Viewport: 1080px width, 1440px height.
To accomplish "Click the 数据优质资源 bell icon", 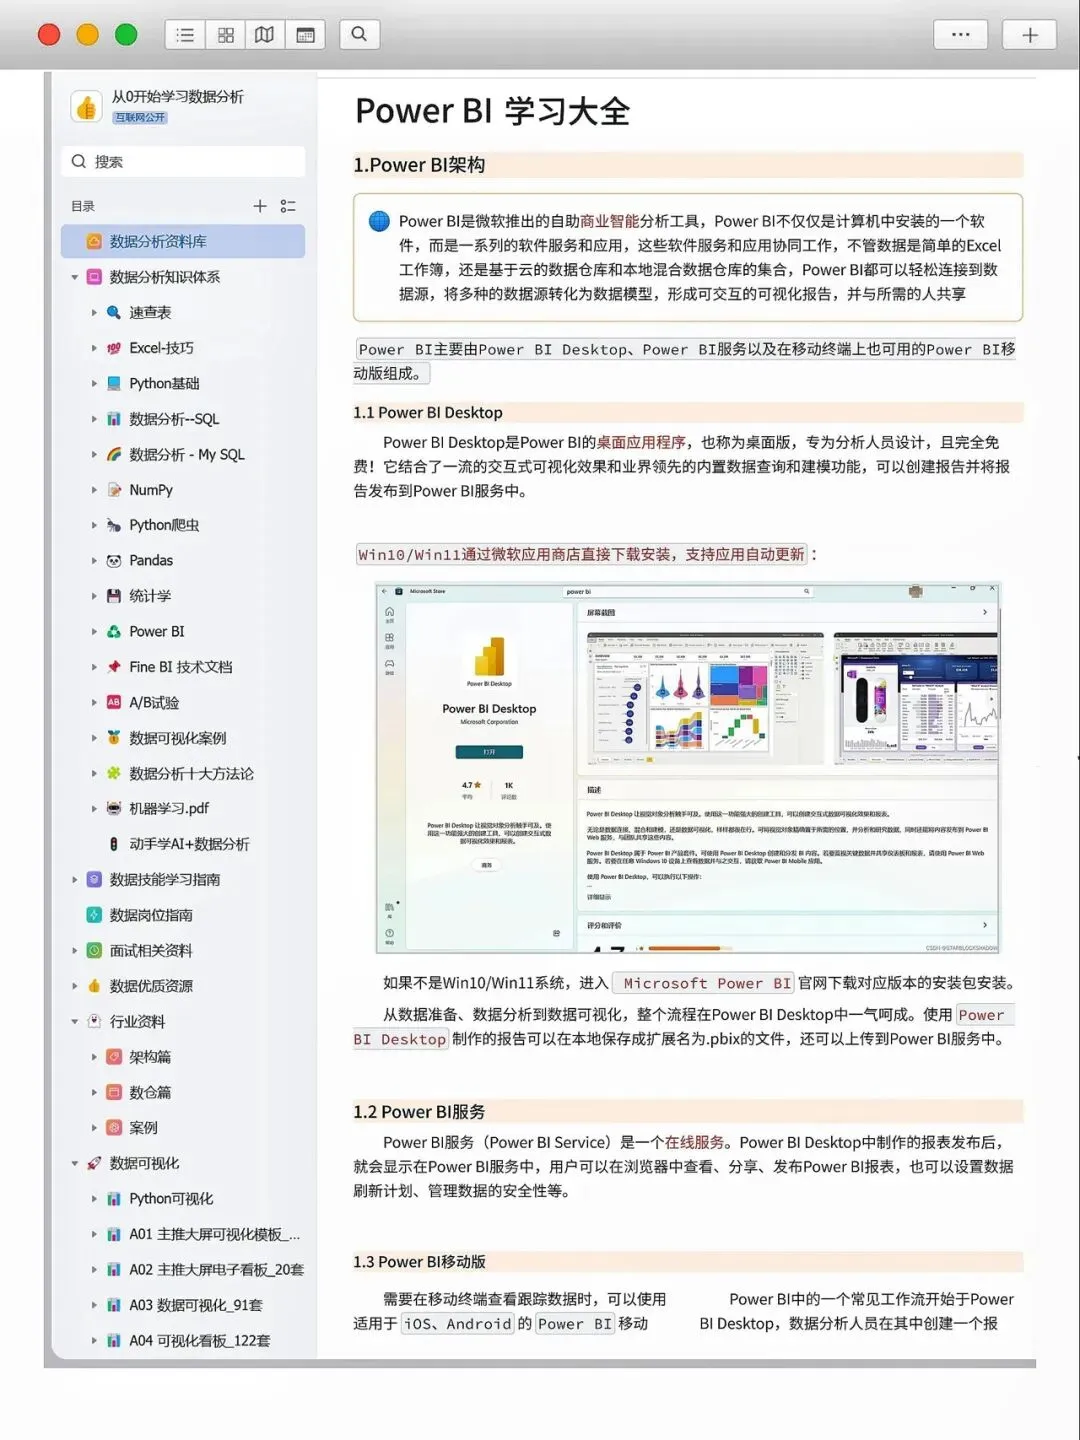I will 94,986.
